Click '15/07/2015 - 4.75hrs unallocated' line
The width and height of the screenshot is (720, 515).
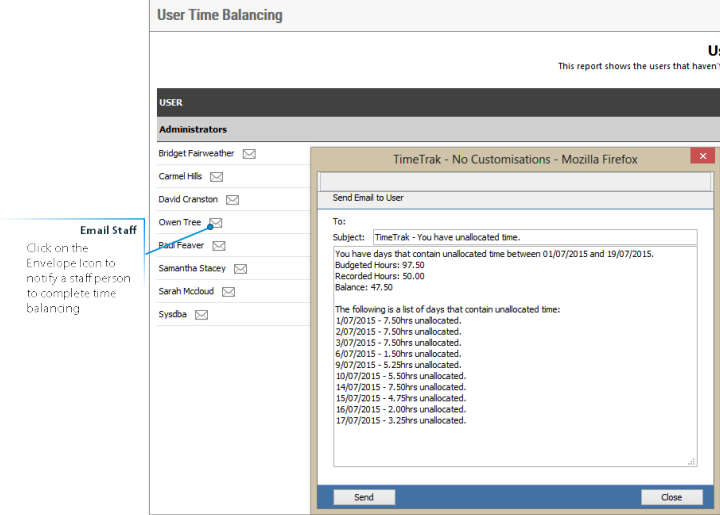click(x=400, y=398)
